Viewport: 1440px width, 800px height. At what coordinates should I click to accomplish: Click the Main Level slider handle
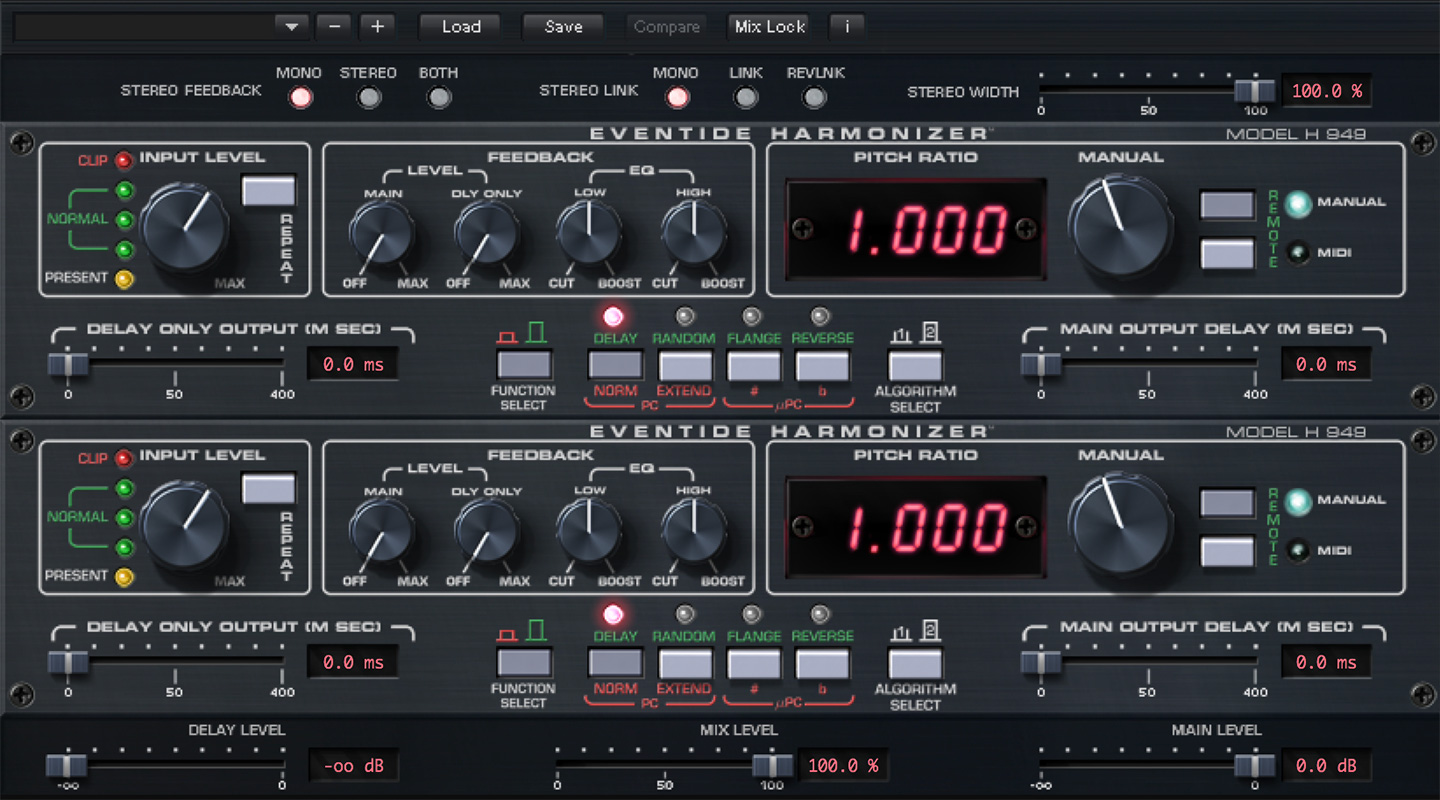pos(1254,766)
